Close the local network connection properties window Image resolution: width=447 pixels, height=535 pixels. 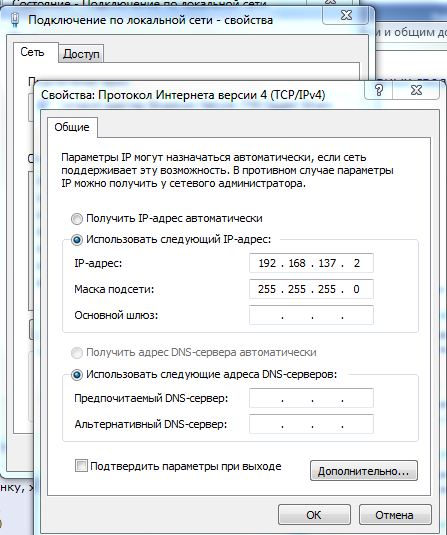pos(346,15)
